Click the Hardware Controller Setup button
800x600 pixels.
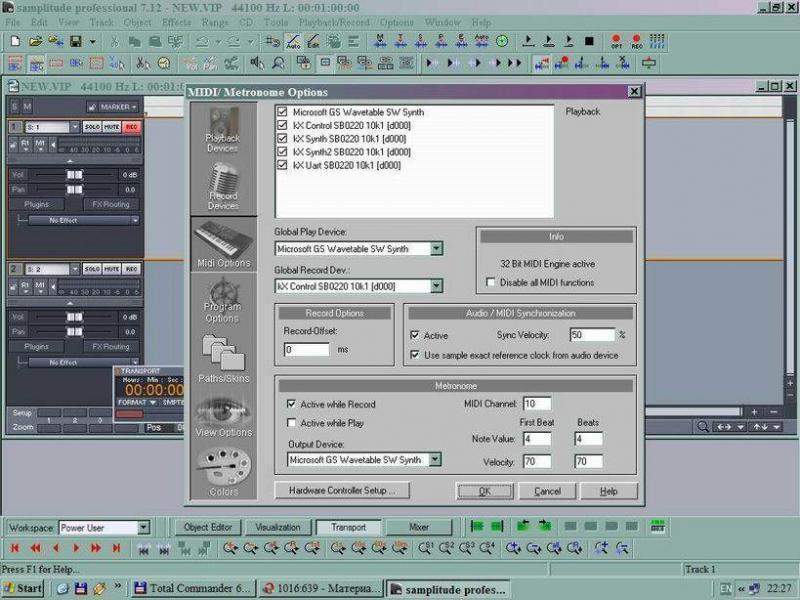coord(341,491)
